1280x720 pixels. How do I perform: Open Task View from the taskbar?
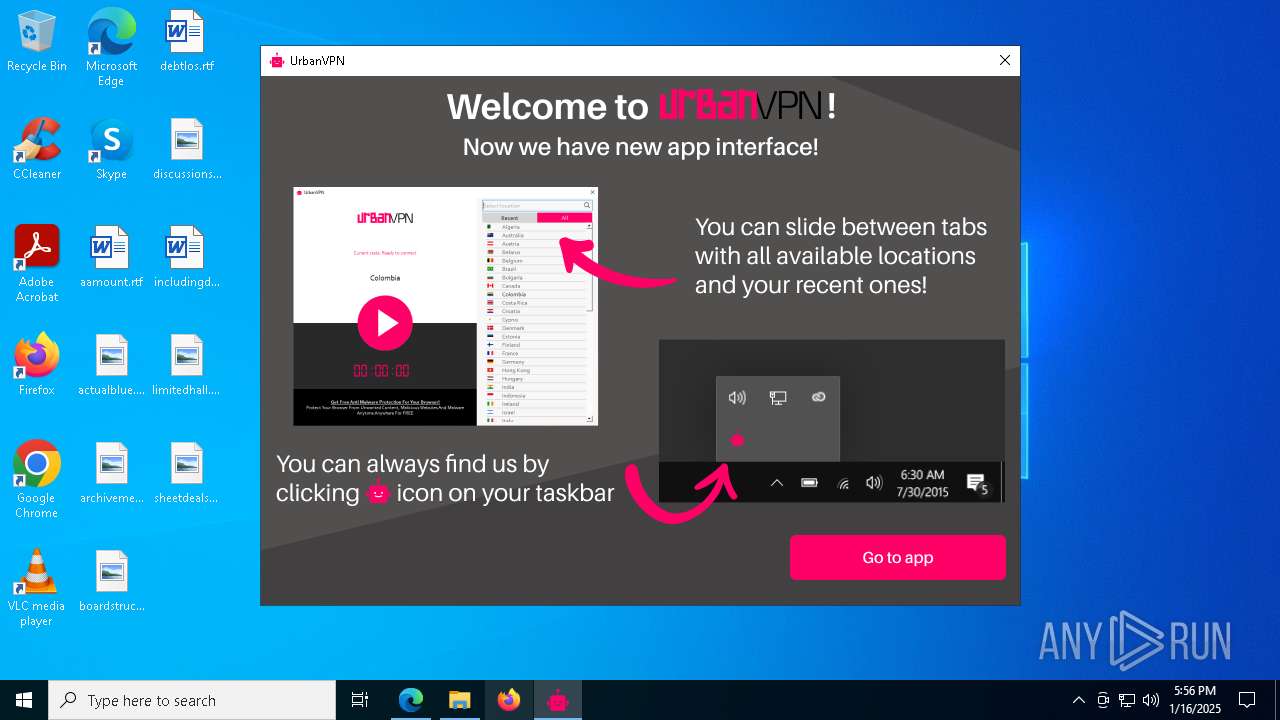click(x=360, y=700)
